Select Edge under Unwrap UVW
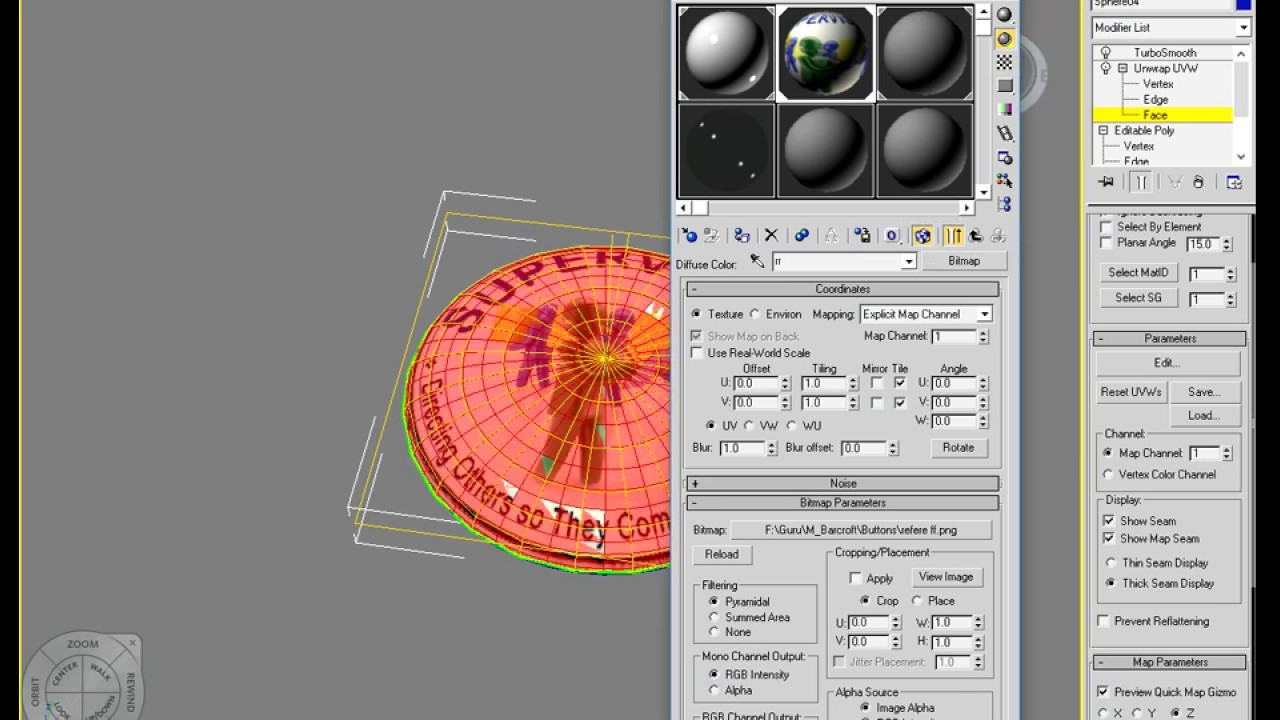 point(1156,100)
